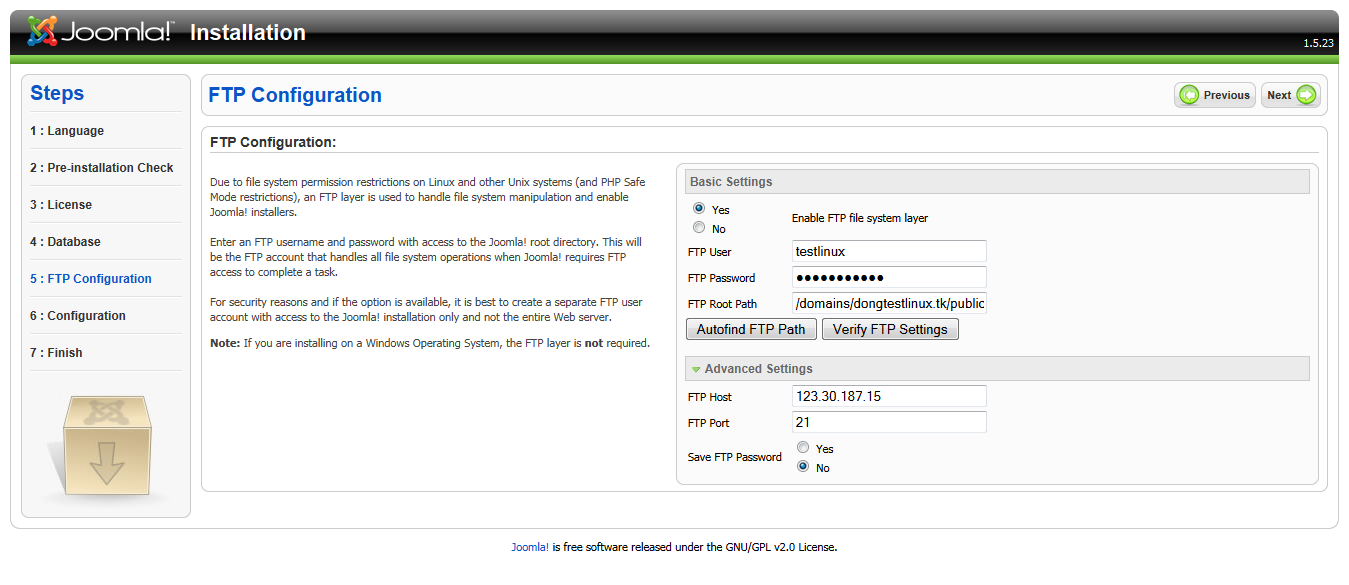This screenshot has width=1349, height=585.
Task: Click the Autofind FTP Path button
Action: pos(751,329)
